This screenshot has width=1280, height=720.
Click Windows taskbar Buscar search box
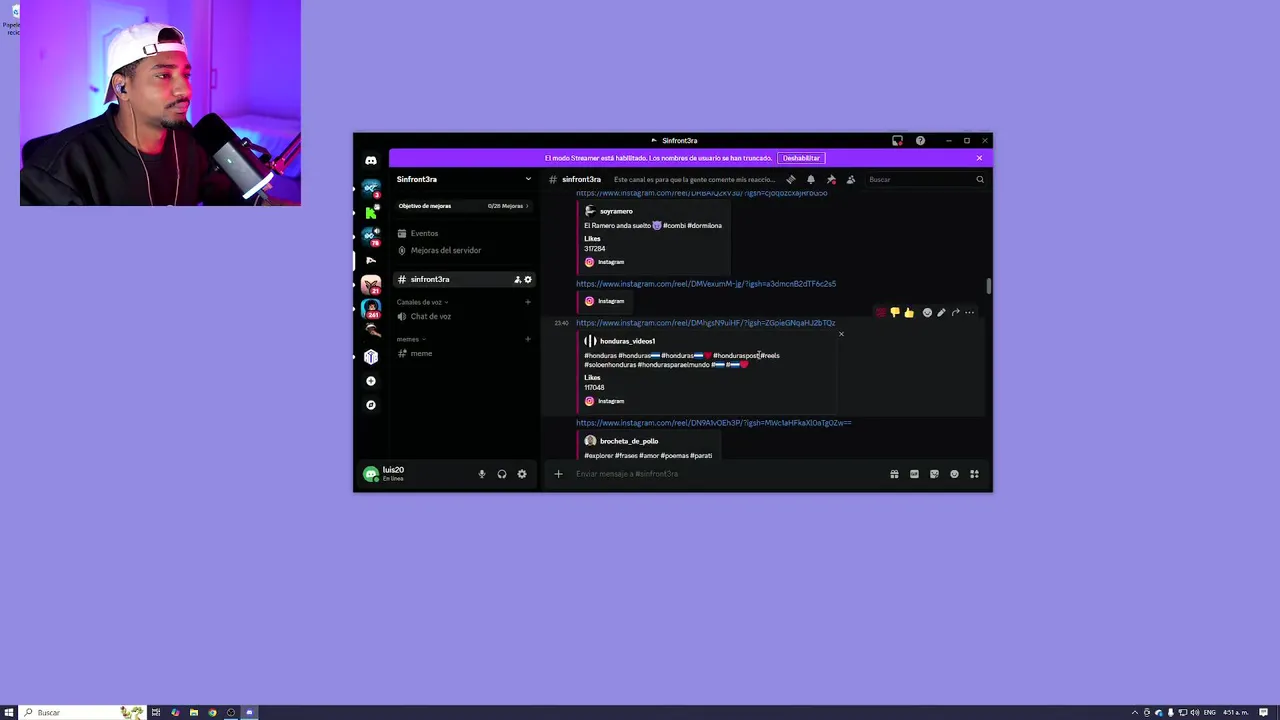pyautogui.click(x=82, y=713)
